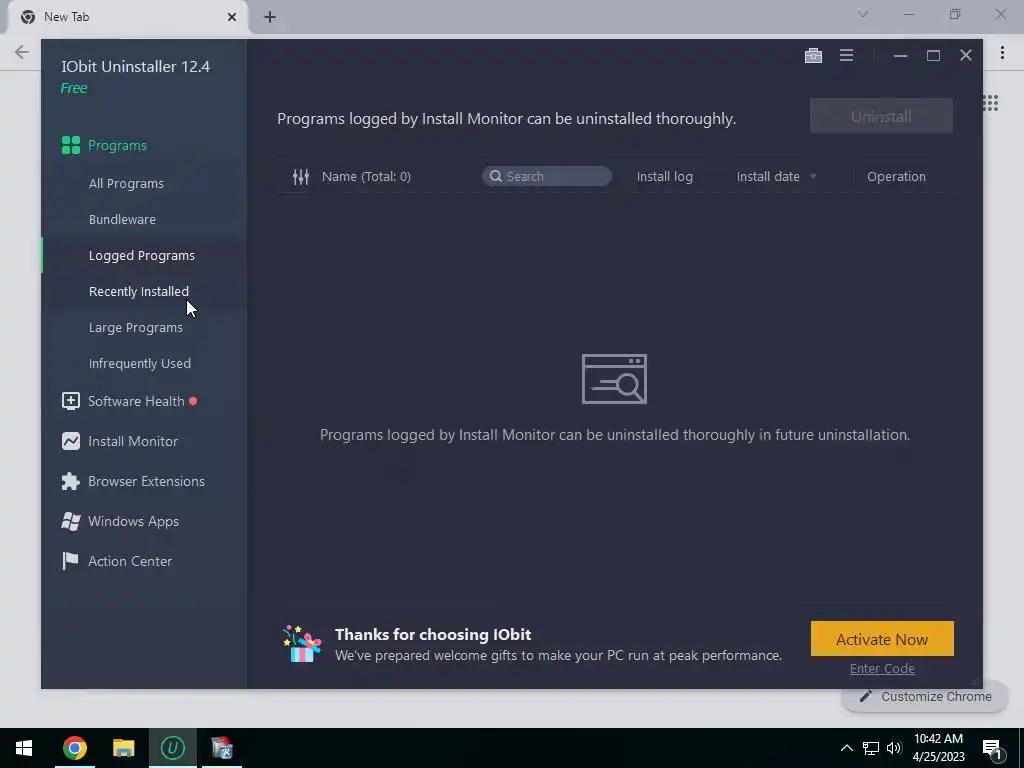This screenshot has width=1024, height=768.
Task: Select Bundleware in the sidebar
Action: point(122,219)
